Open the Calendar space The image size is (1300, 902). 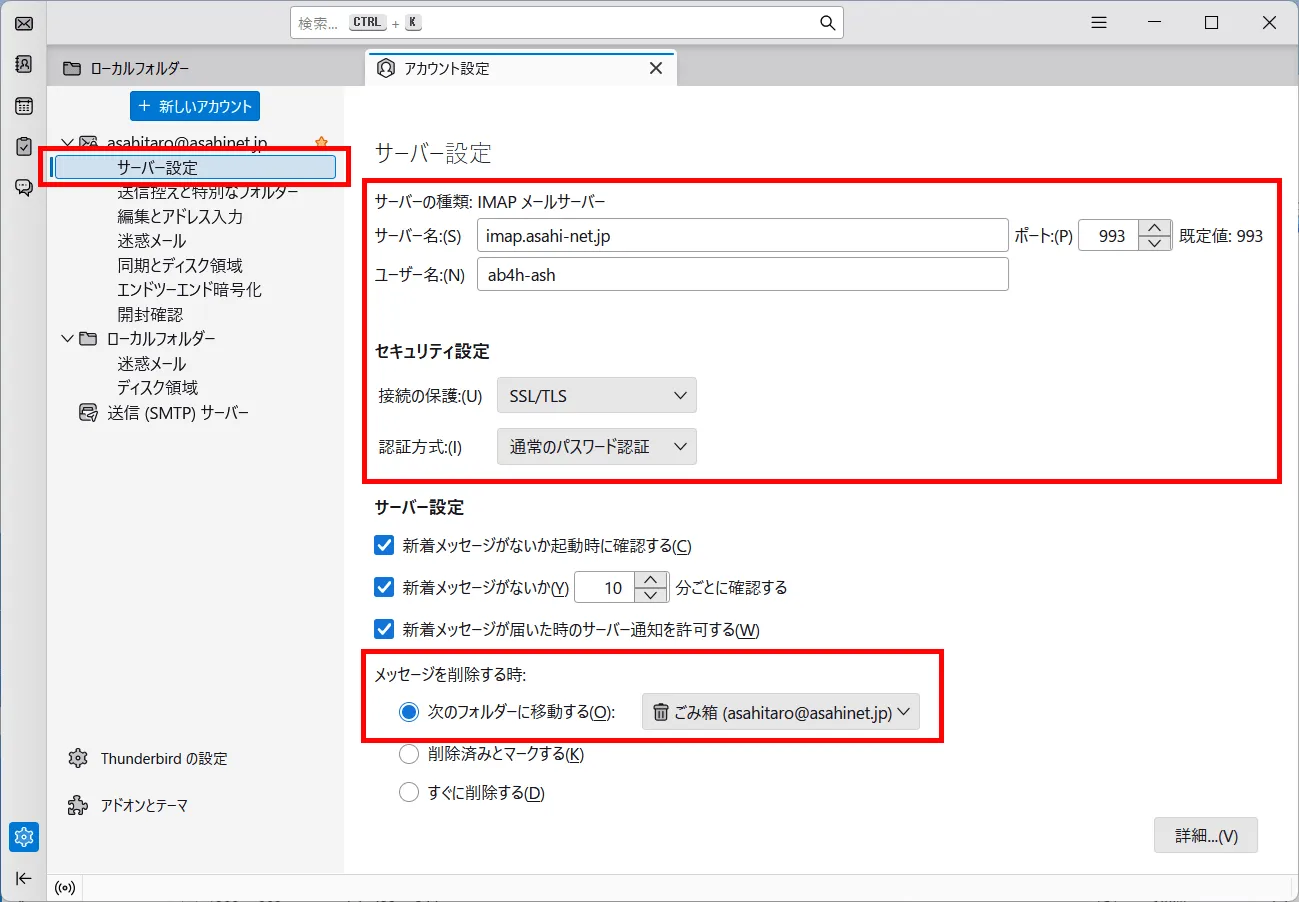pos(23,105)
